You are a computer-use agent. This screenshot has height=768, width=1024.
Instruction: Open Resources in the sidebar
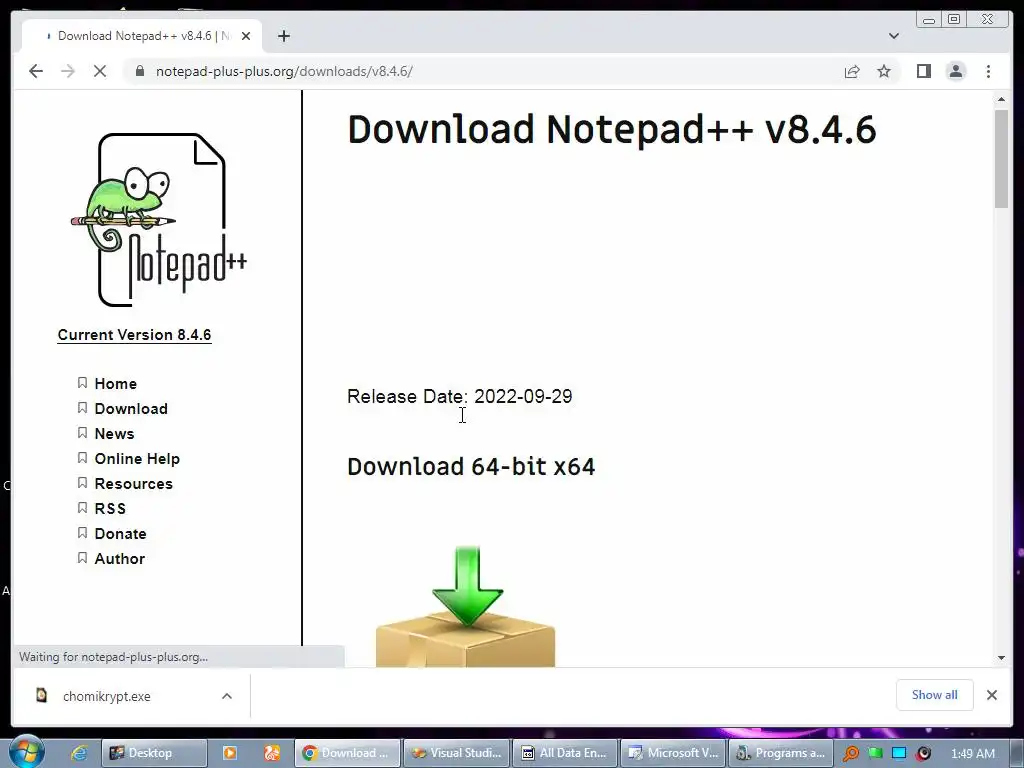pos(133,484)
